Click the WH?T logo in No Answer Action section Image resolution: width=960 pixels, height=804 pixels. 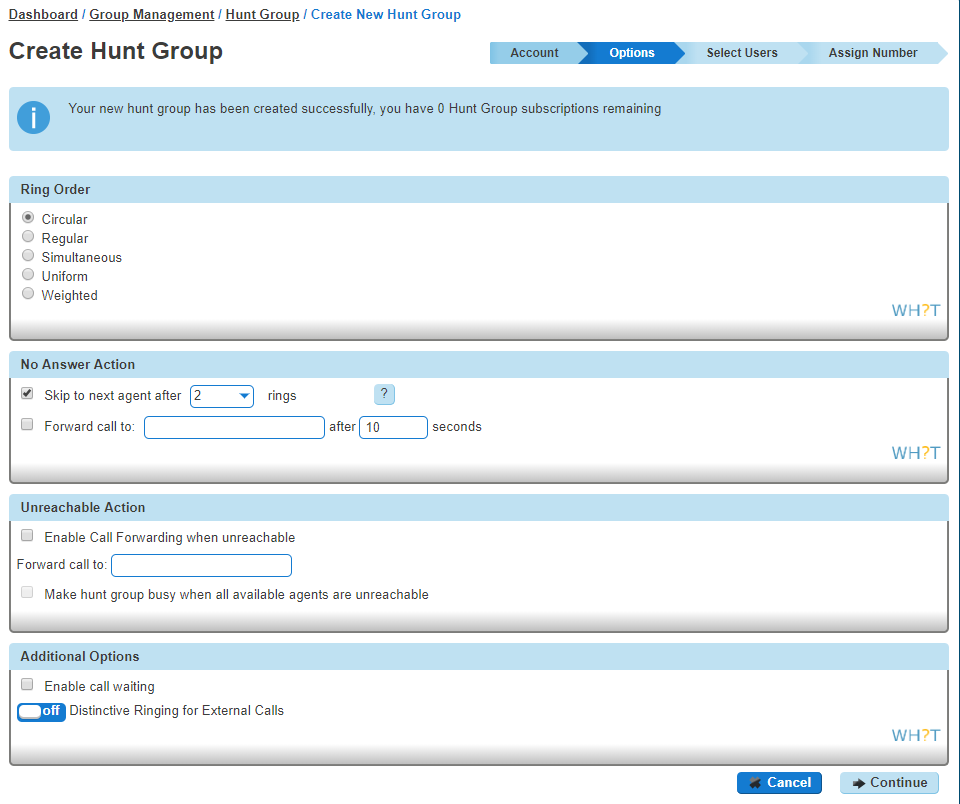[915, 452]
